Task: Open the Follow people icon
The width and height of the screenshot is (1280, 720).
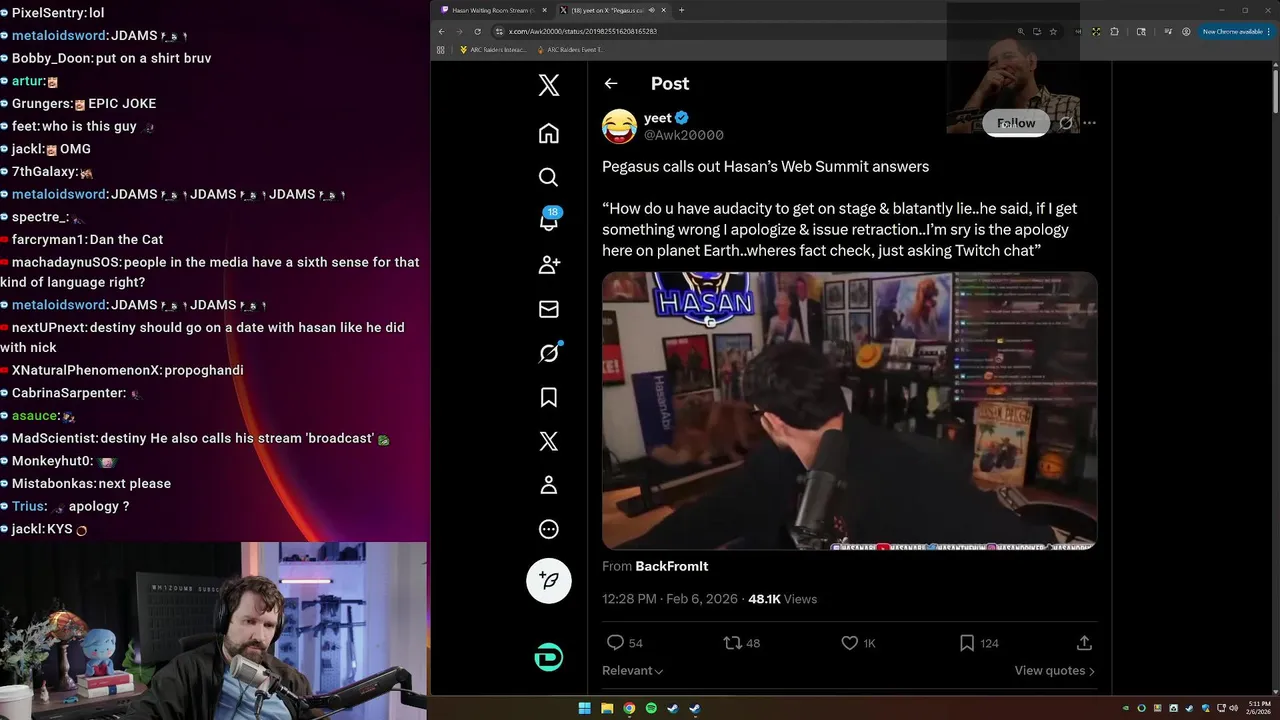Action: click(x=549, y=265)
